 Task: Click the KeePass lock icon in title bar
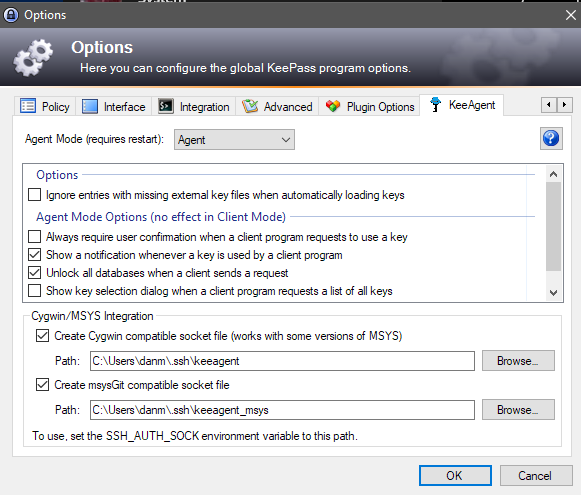tap(11, 15)
